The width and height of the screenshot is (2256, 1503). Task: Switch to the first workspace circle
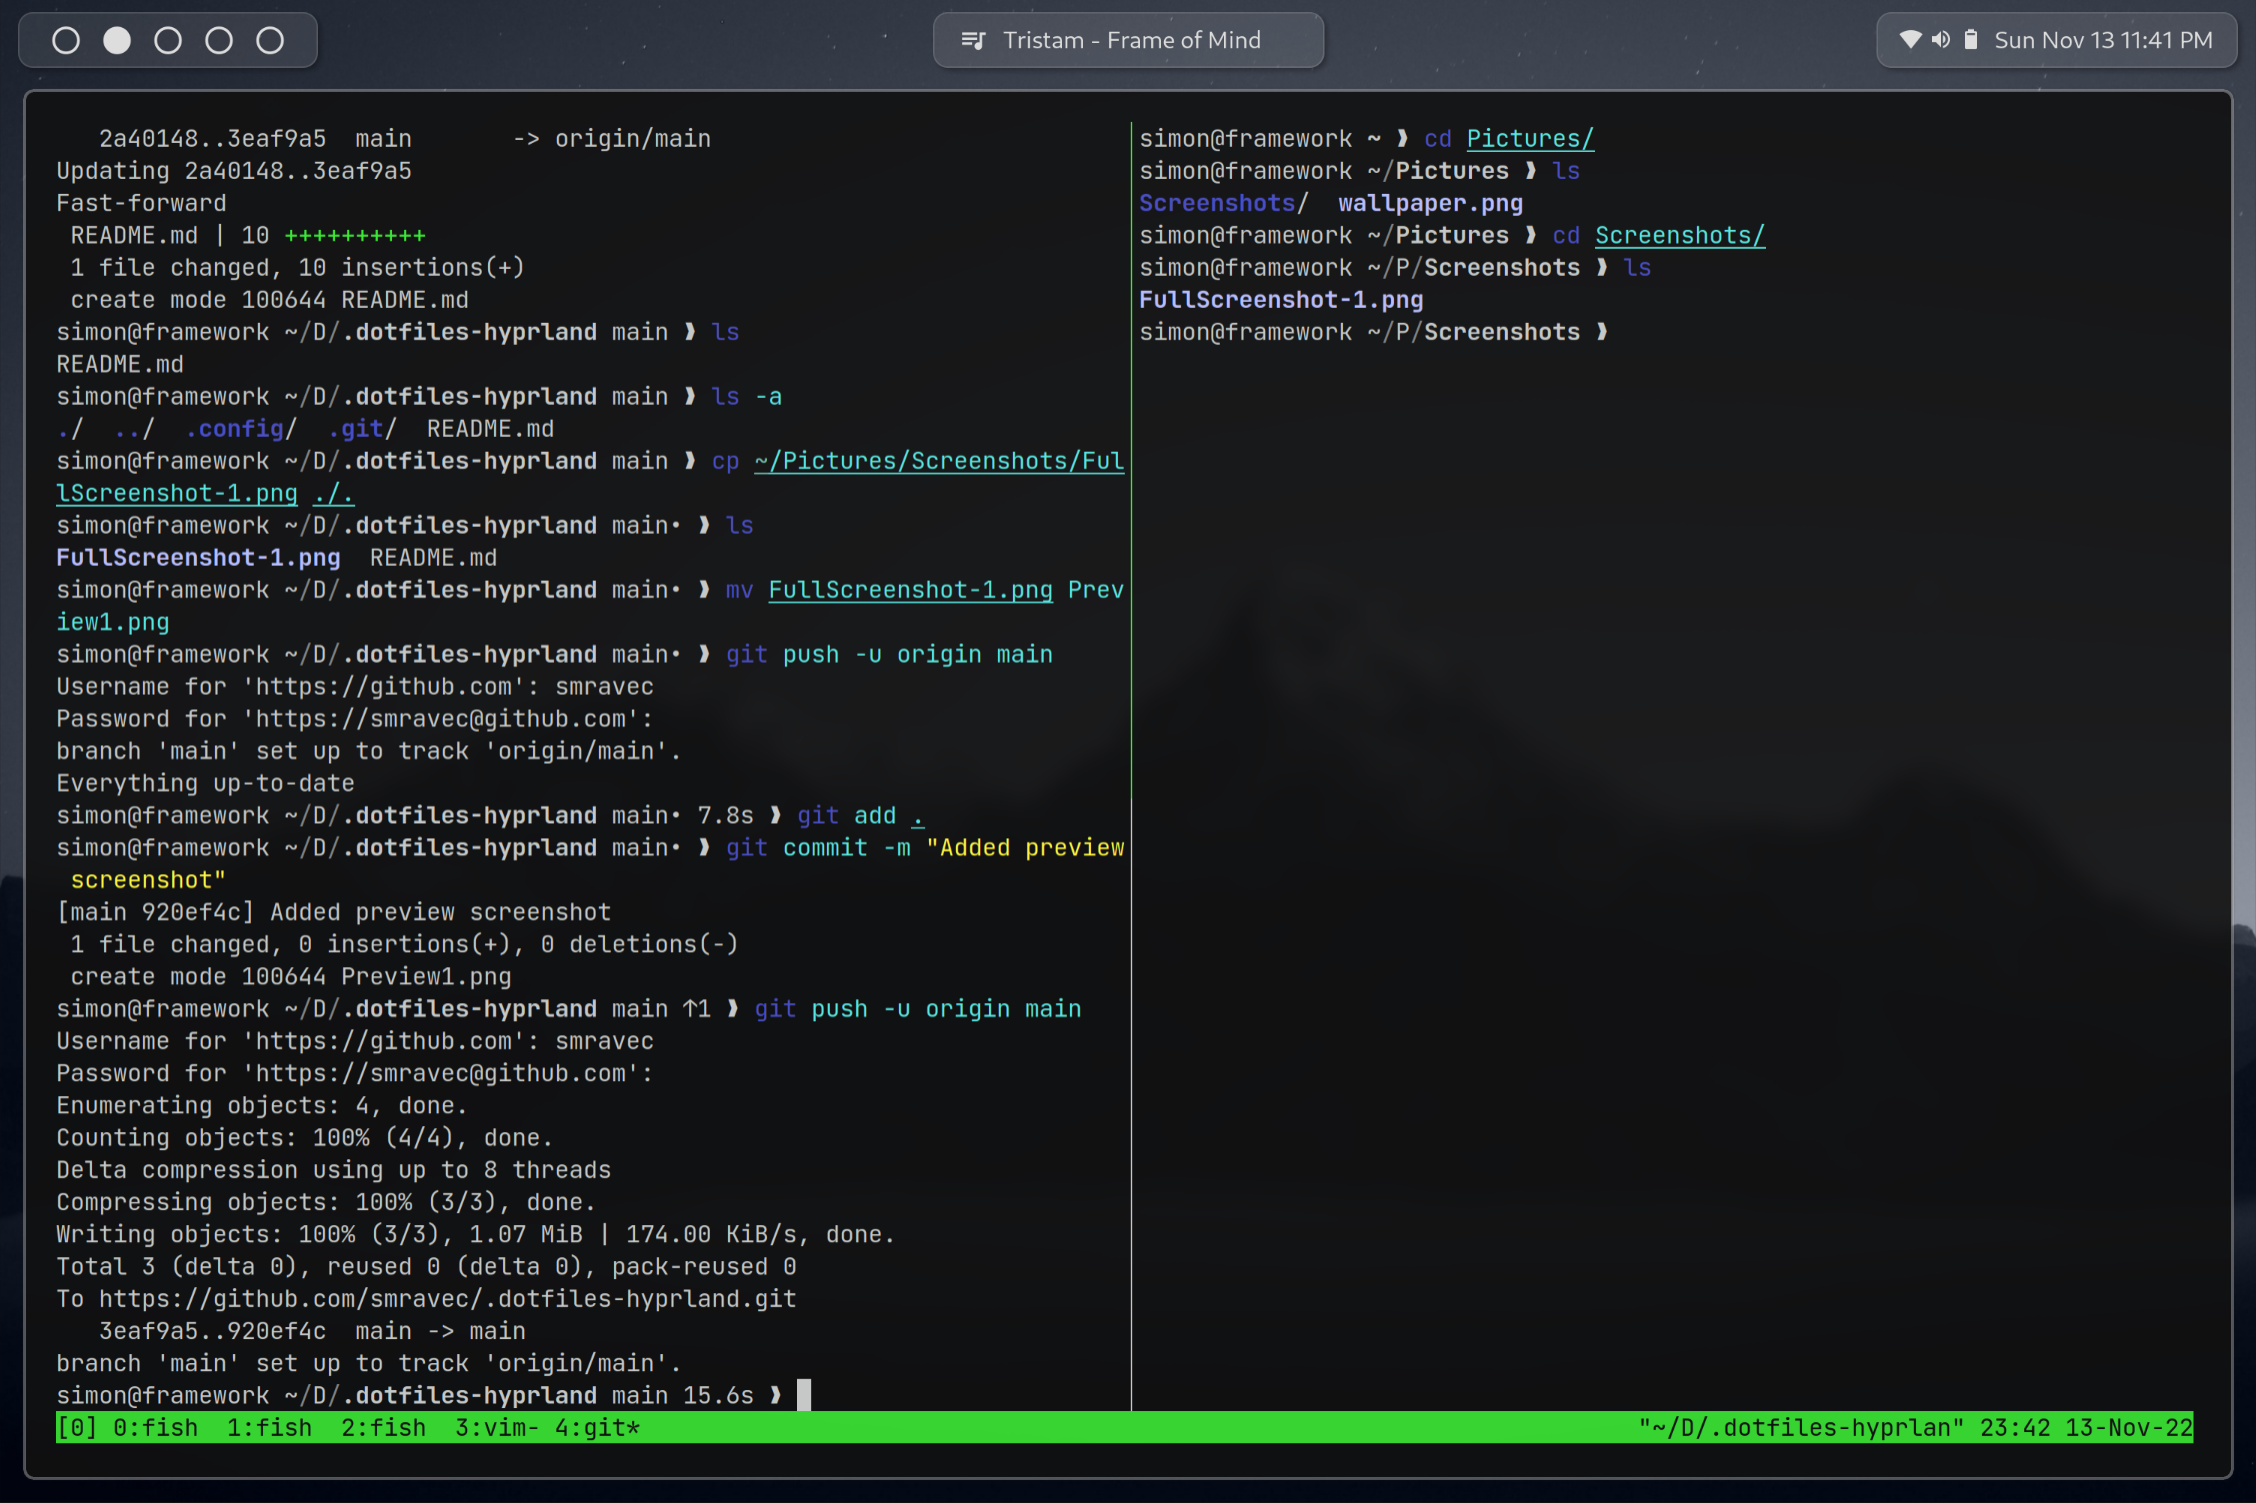[x=66, y=40]
